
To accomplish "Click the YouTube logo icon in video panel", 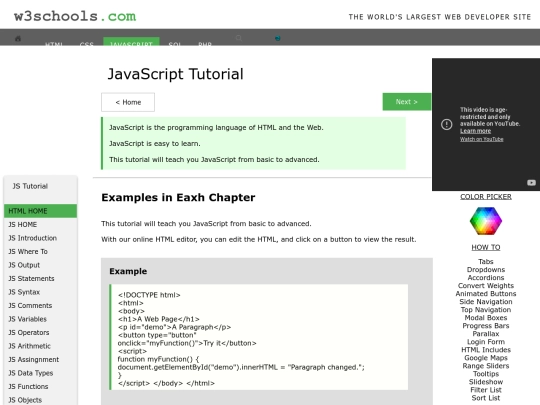I will point(531,183).
